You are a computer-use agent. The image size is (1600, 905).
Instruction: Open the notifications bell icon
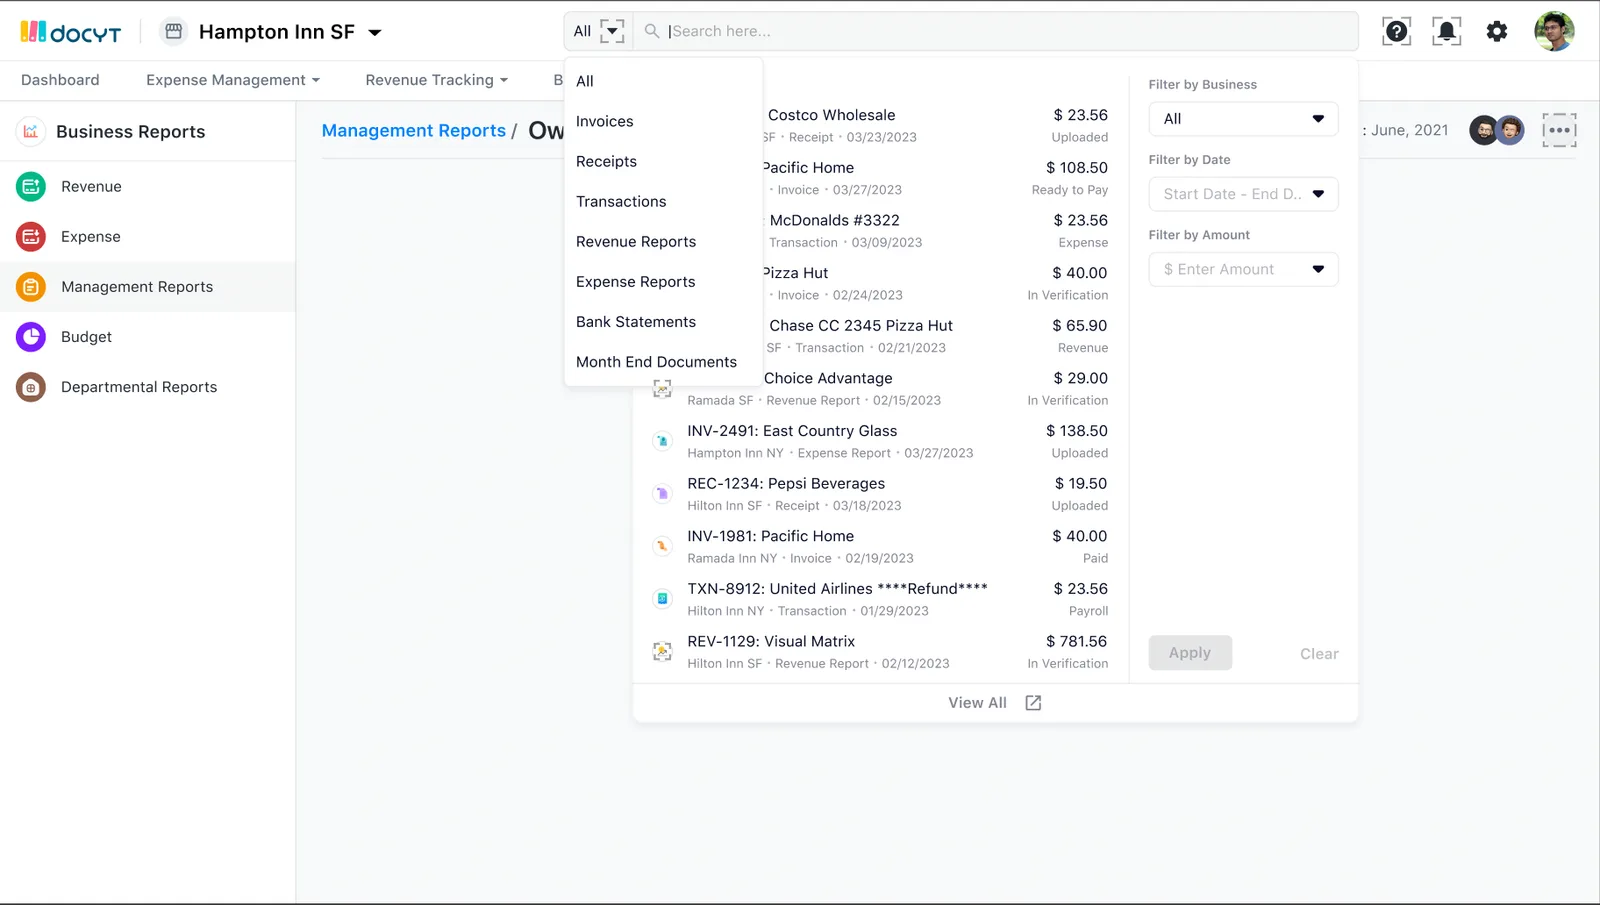pyautogui.click(x=1446, y=31)
